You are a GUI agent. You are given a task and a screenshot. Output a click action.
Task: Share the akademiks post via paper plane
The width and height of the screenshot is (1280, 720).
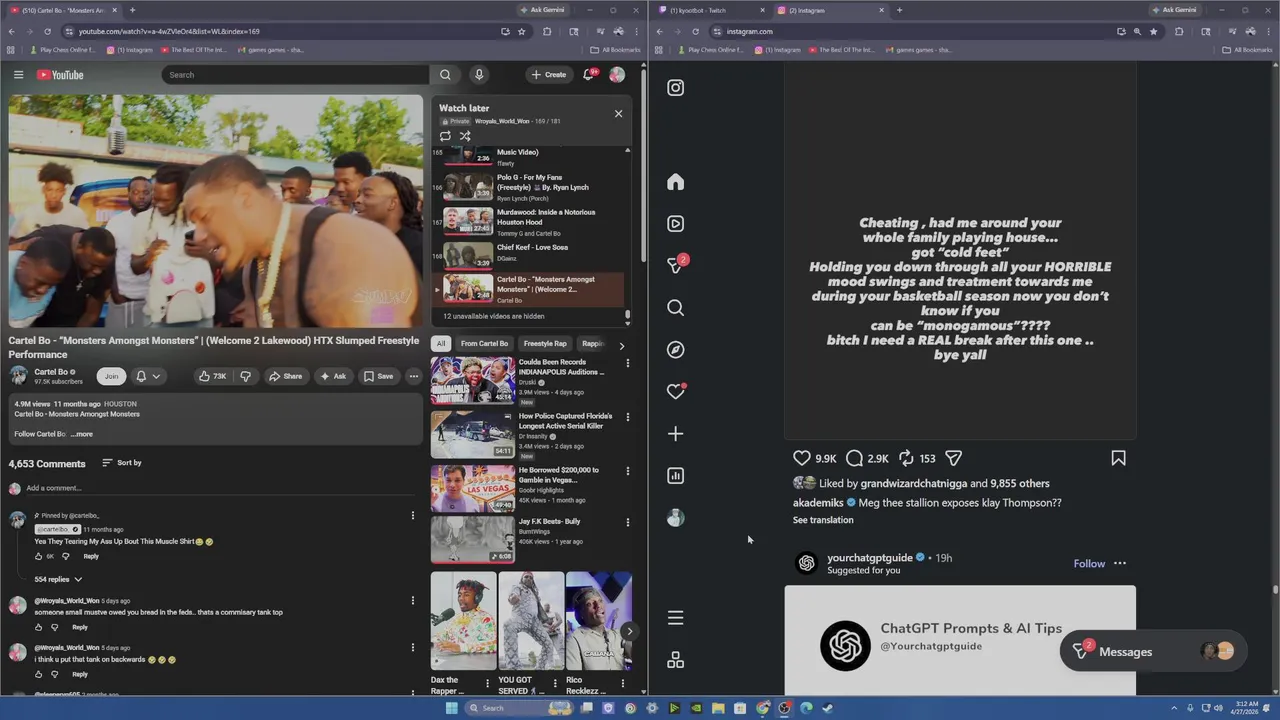click(954, 458)
